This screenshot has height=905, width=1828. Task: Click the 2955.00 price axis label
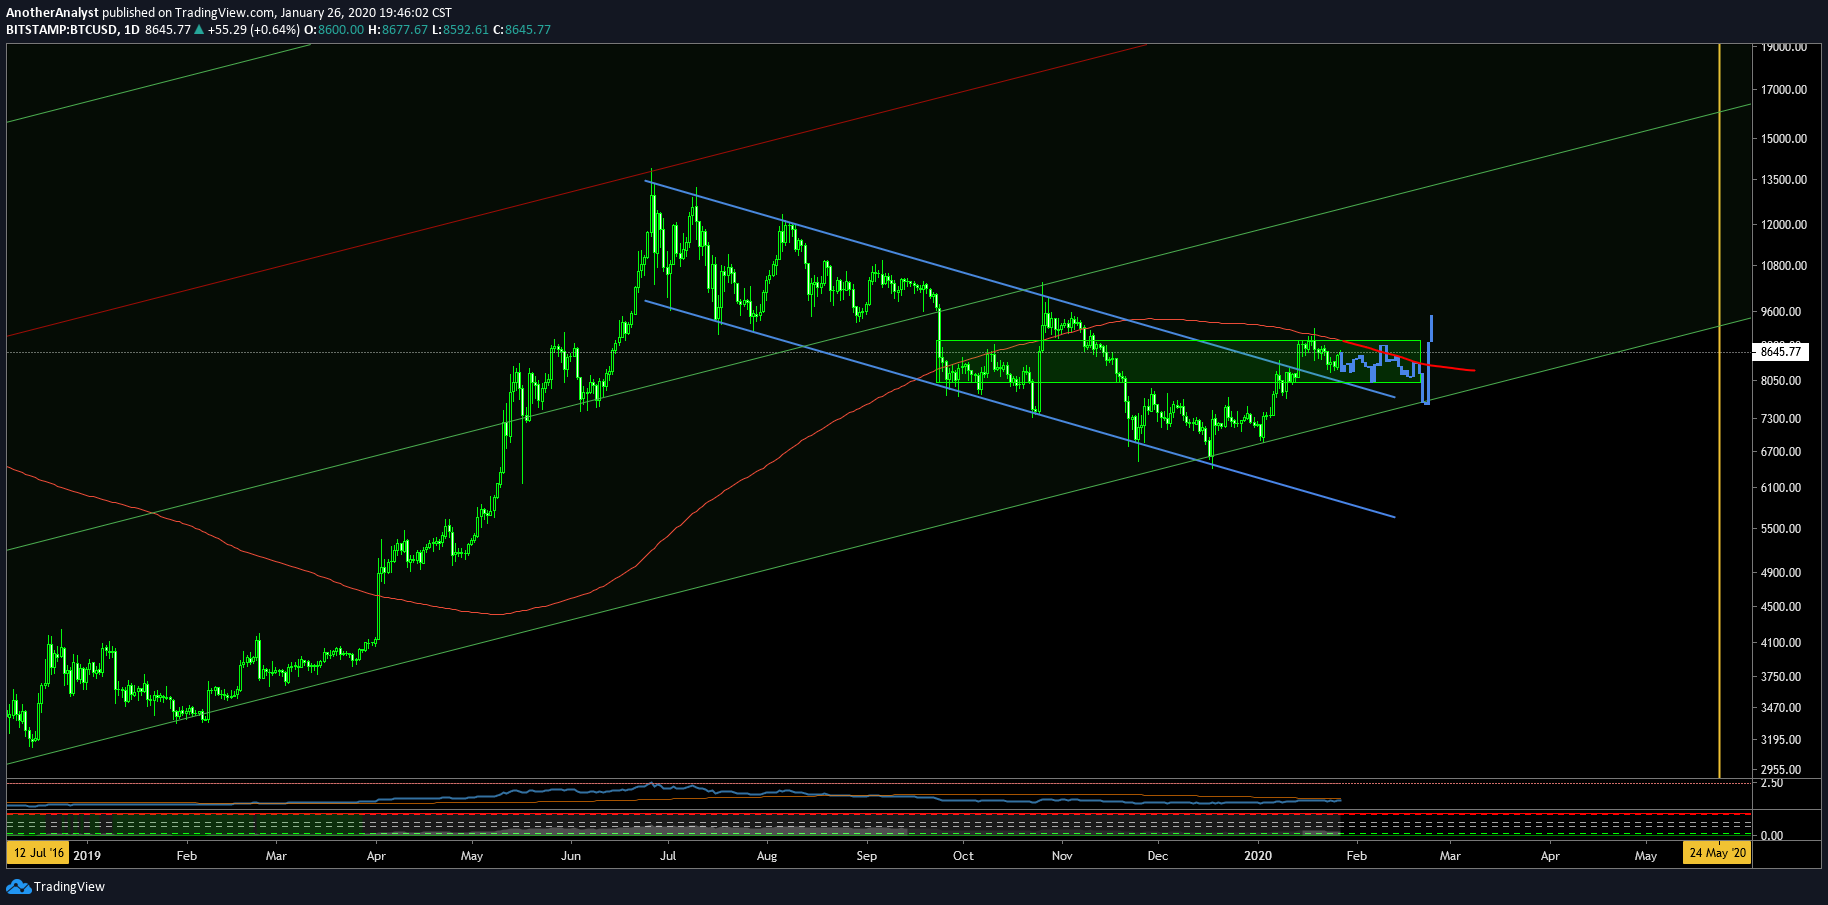1781,770
